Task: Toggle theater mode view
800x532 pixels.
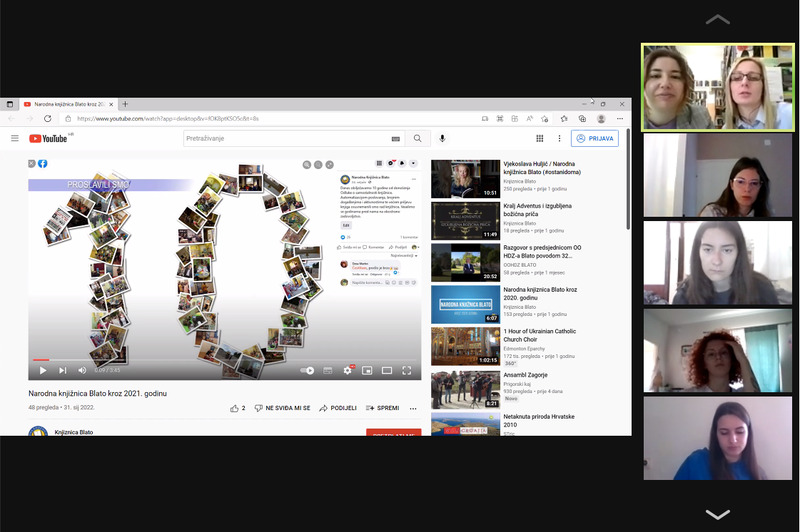Action: click(387, 370)
